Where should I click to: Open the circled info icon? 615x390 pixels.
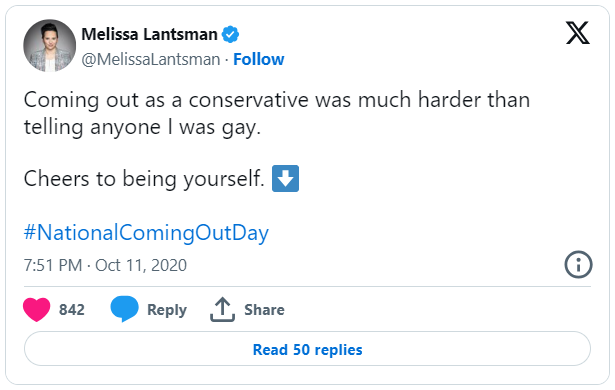click(x=578, y=264)
